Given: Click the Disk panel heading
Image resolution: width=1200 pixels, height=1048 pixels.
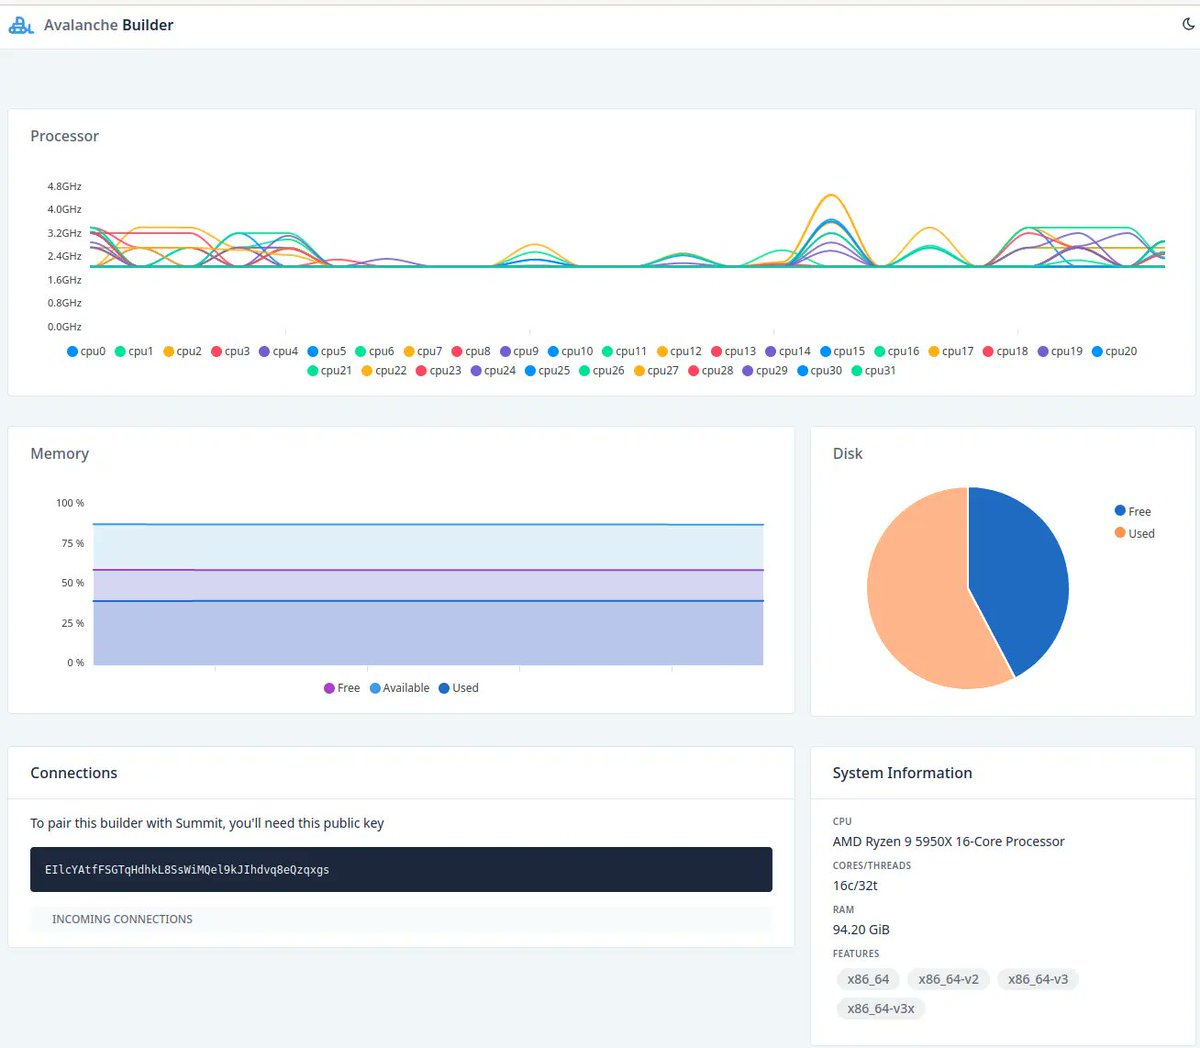Looking at the screenshot, I should pos(848,453).
